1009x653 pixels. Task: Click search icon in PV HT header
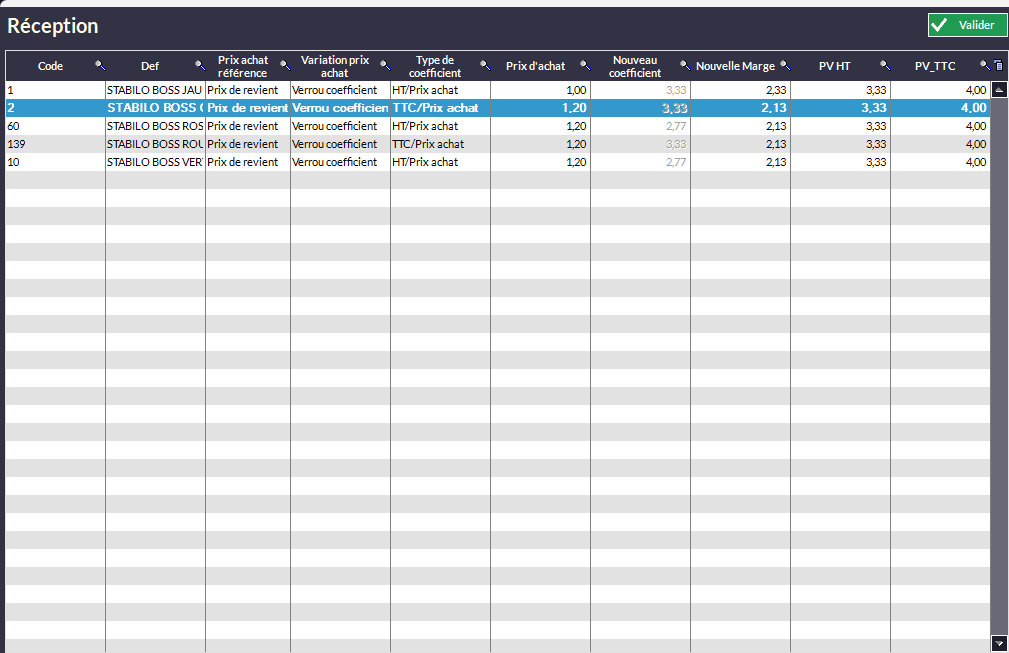[x=884, y=65]
